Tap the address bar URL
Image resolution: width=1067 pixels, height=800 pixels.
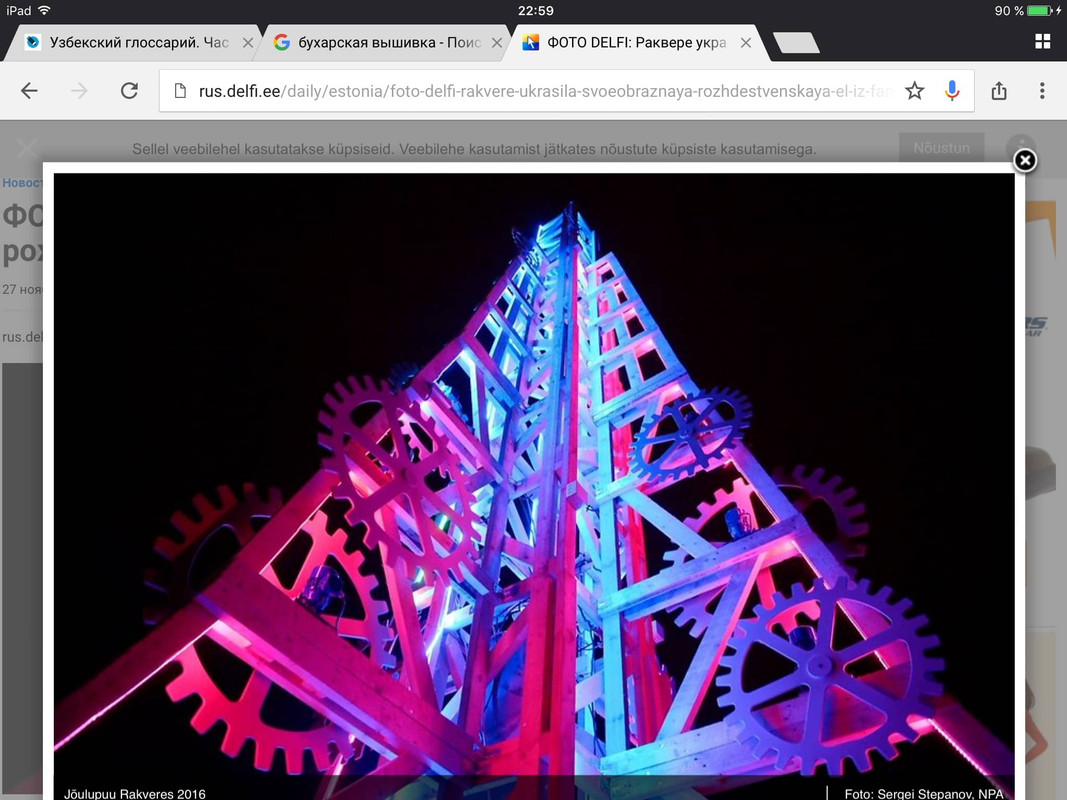click(544, 91)
